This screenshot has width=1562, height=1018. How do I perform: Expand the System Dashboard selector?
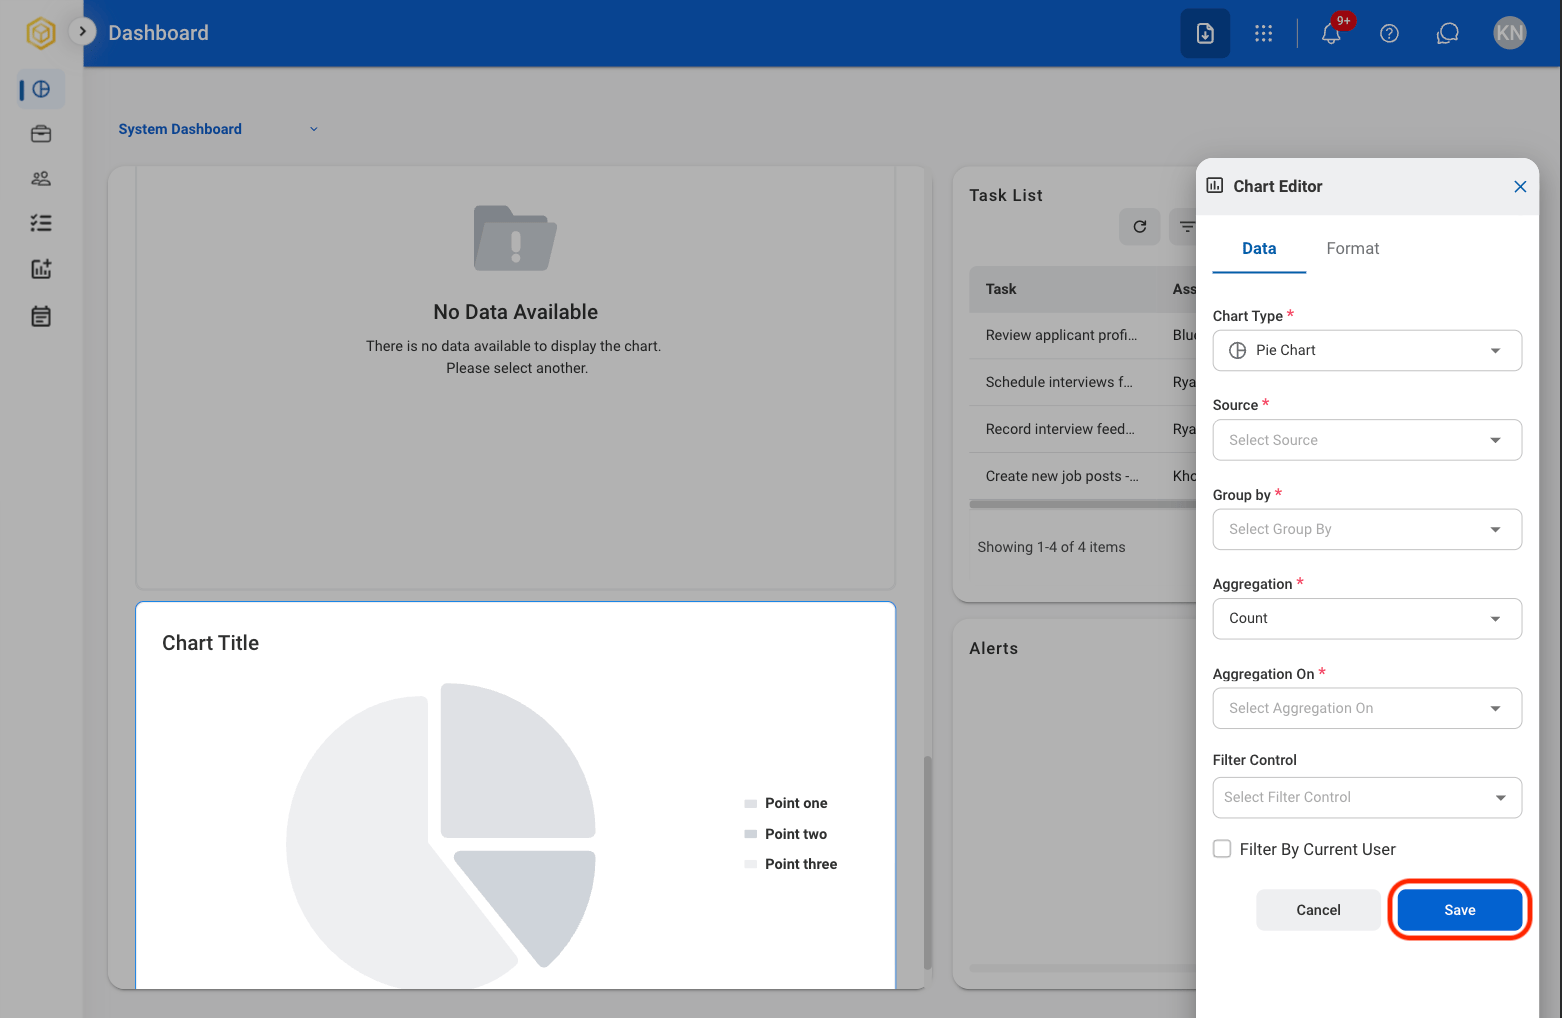click(x=218, y=129)
